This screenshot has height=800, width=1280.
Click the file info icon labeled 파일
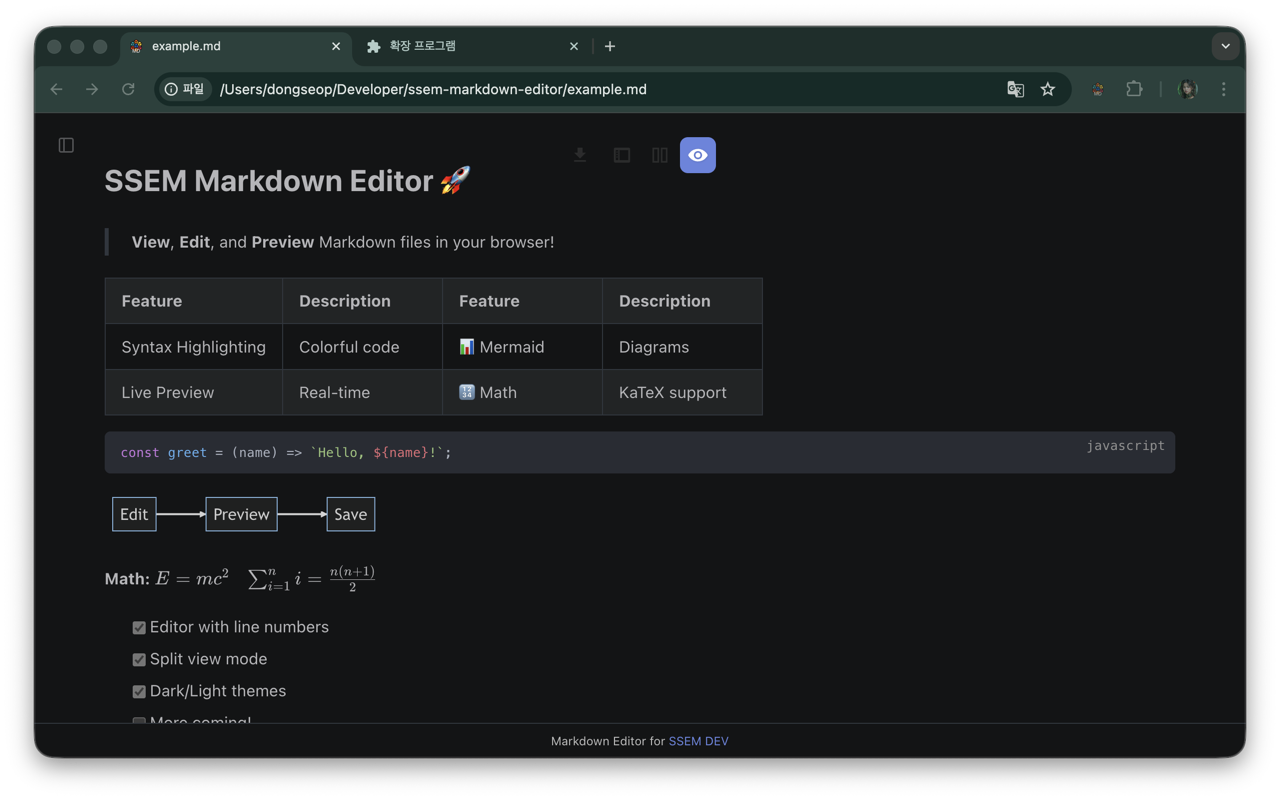(184, 89)
